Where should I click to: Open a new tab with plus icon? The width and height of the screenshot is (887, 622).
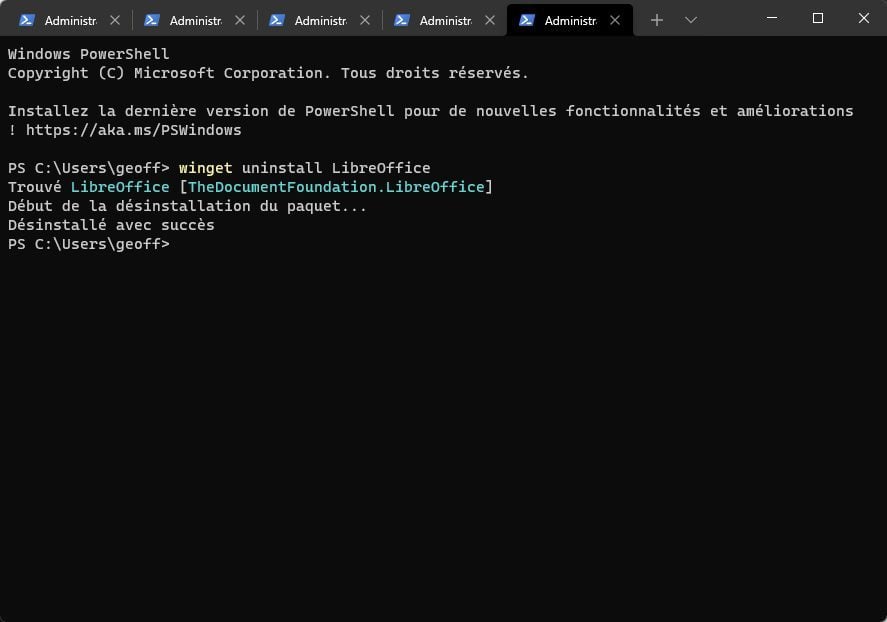tap(656, 20)
